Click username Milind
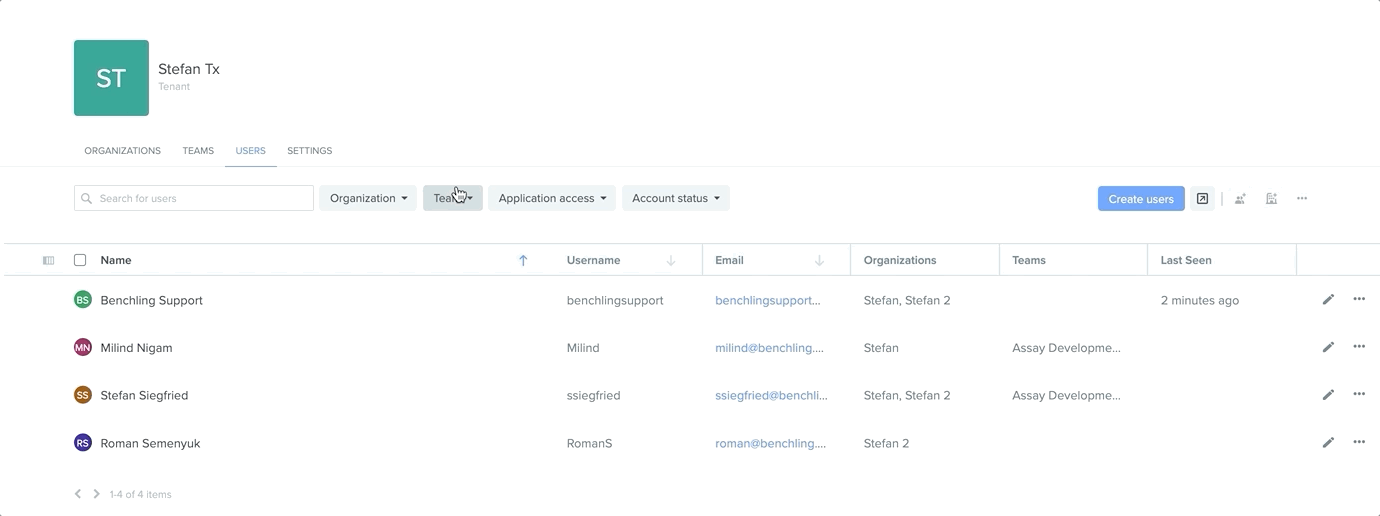Screen dimensions: 1380x516 click(583, 348)
